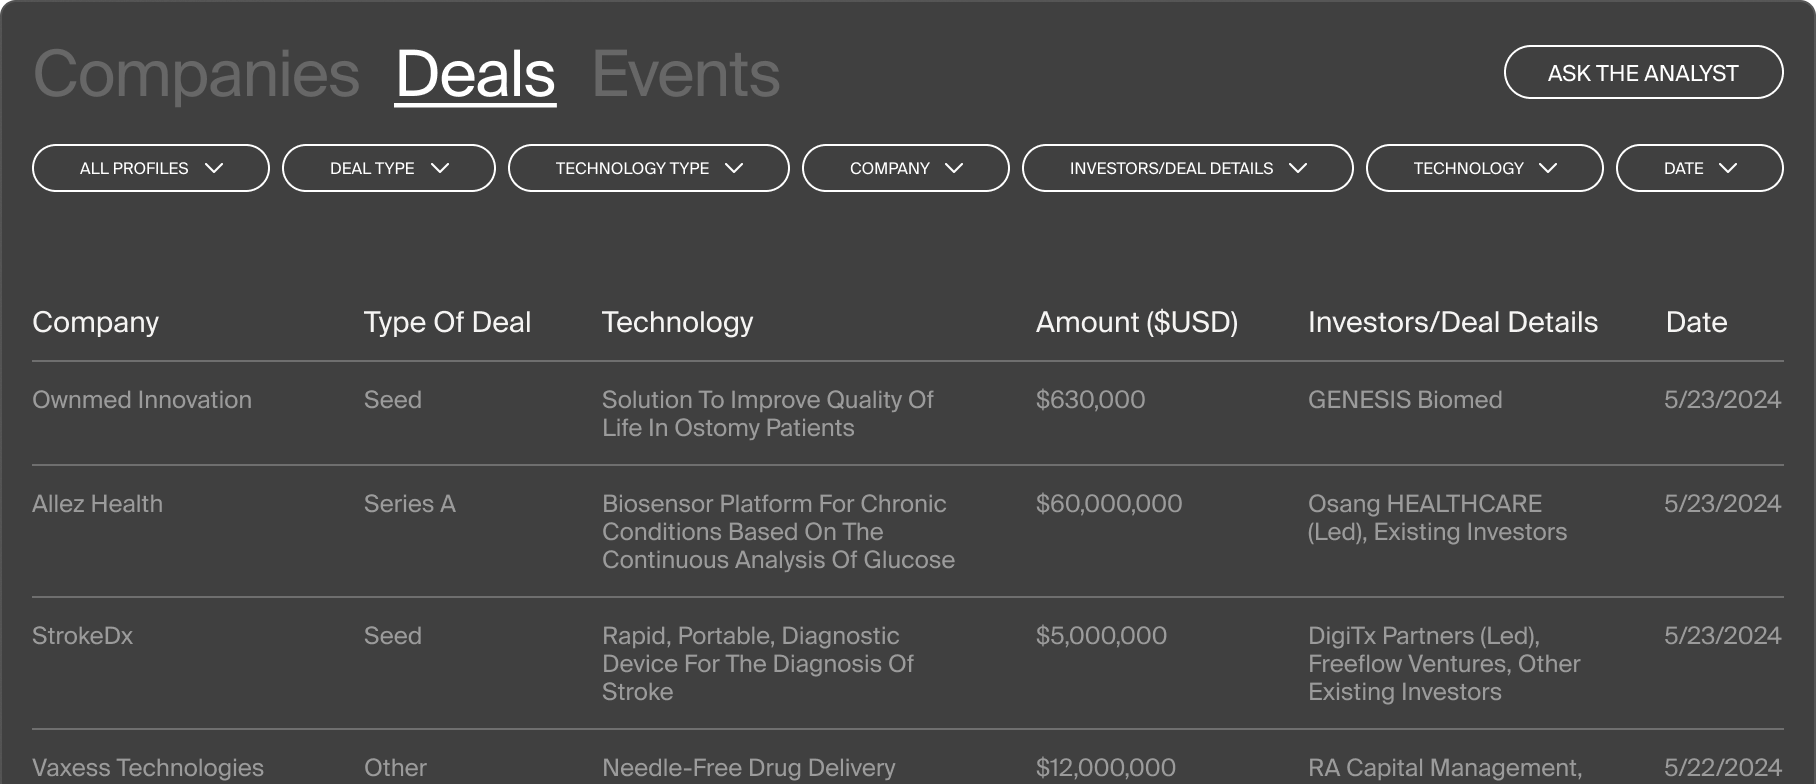Screen dimensions: 1816x784
Task: Click the Other deal type cell
Action: tap(395, 767)
